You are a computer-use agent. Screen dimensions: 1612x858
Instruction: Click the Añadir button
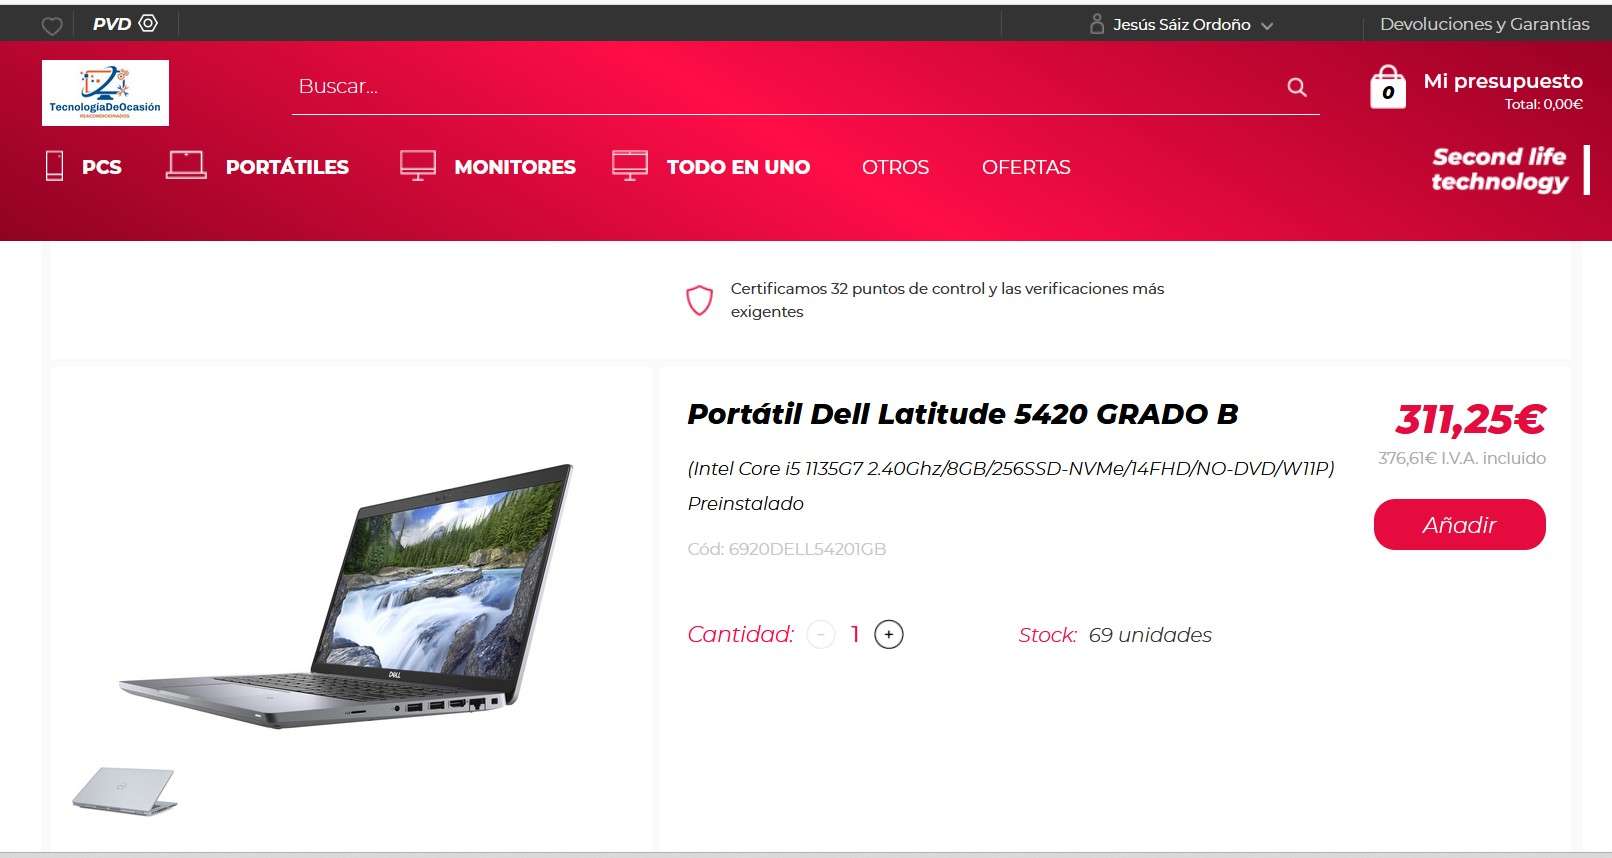click(x=1459, y=524)
